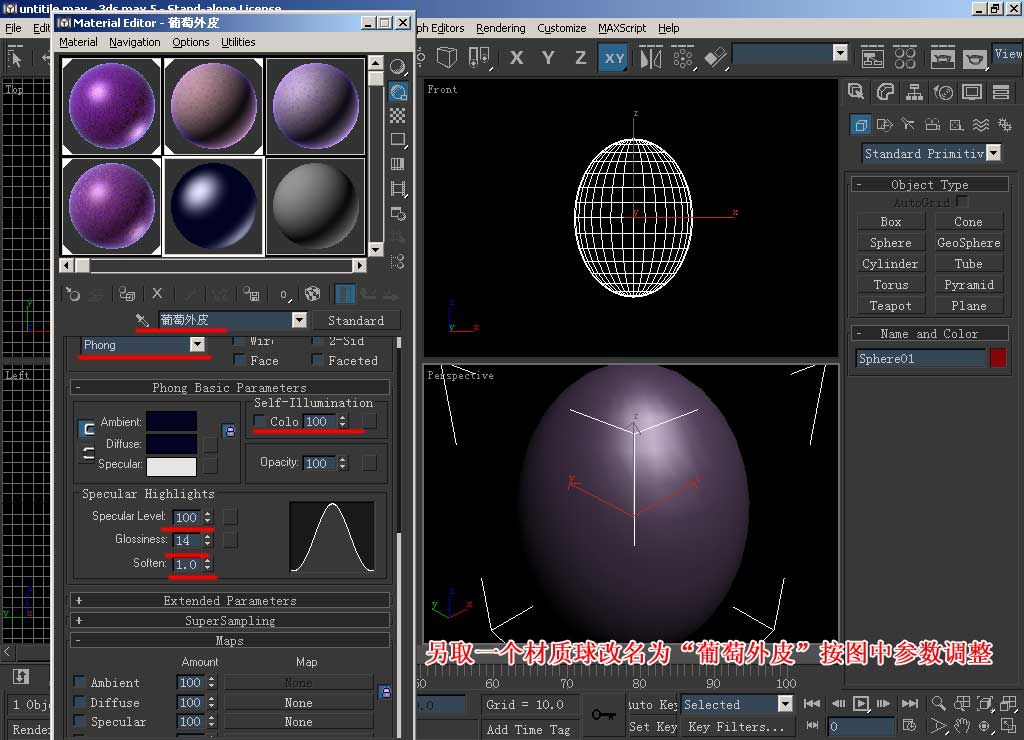The height and width of the screenshot is (740, 1024).
Task: Enable the Ambient map checkbox
Action: (x=79, y=682)
